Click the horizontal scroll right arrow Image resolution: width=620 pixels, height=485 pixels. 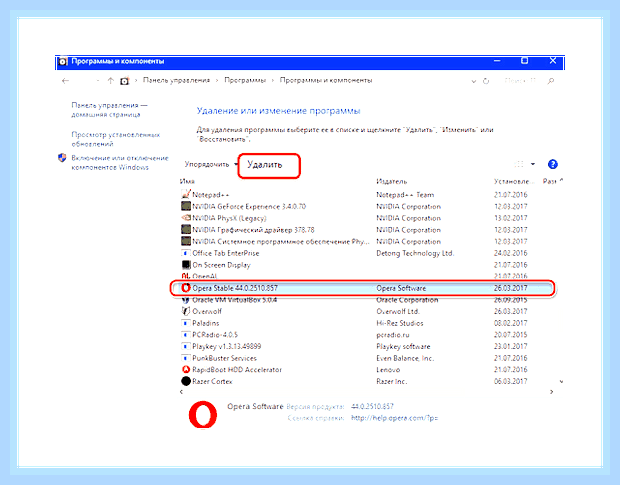(x=552, y=392)
